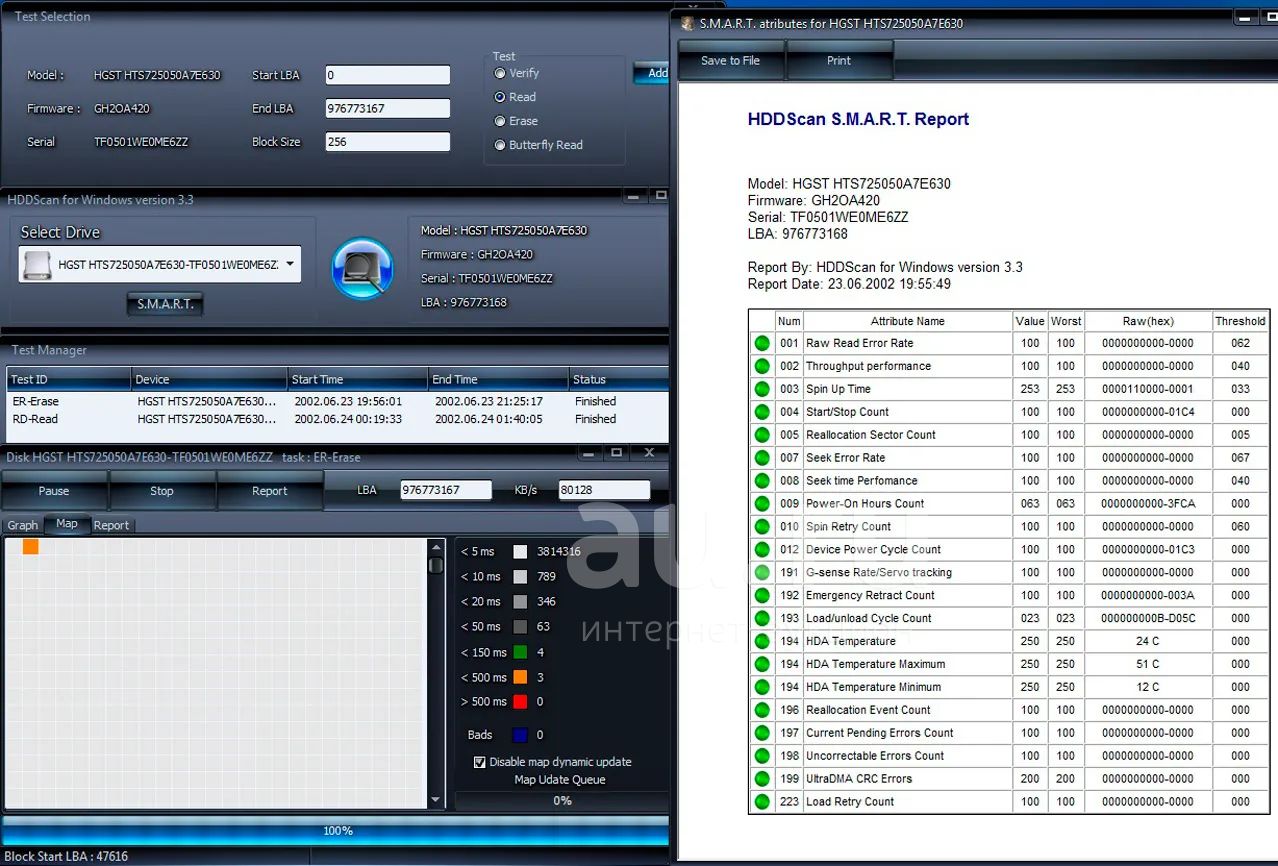
Task: Click the Test ID column header
Action: coord(69,380)
